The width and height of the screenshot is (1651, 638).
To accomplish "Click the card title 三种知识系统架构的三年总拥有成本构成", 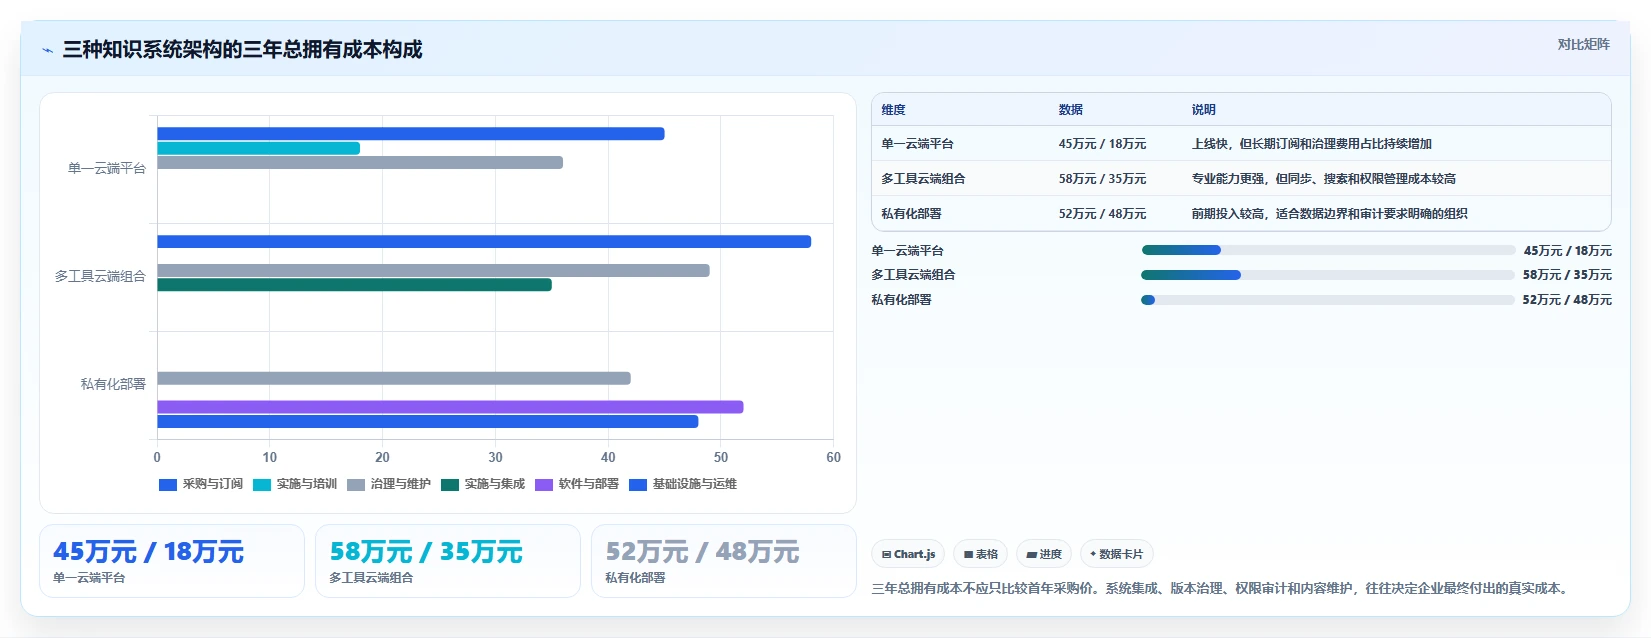I will [x=242, y=50].
